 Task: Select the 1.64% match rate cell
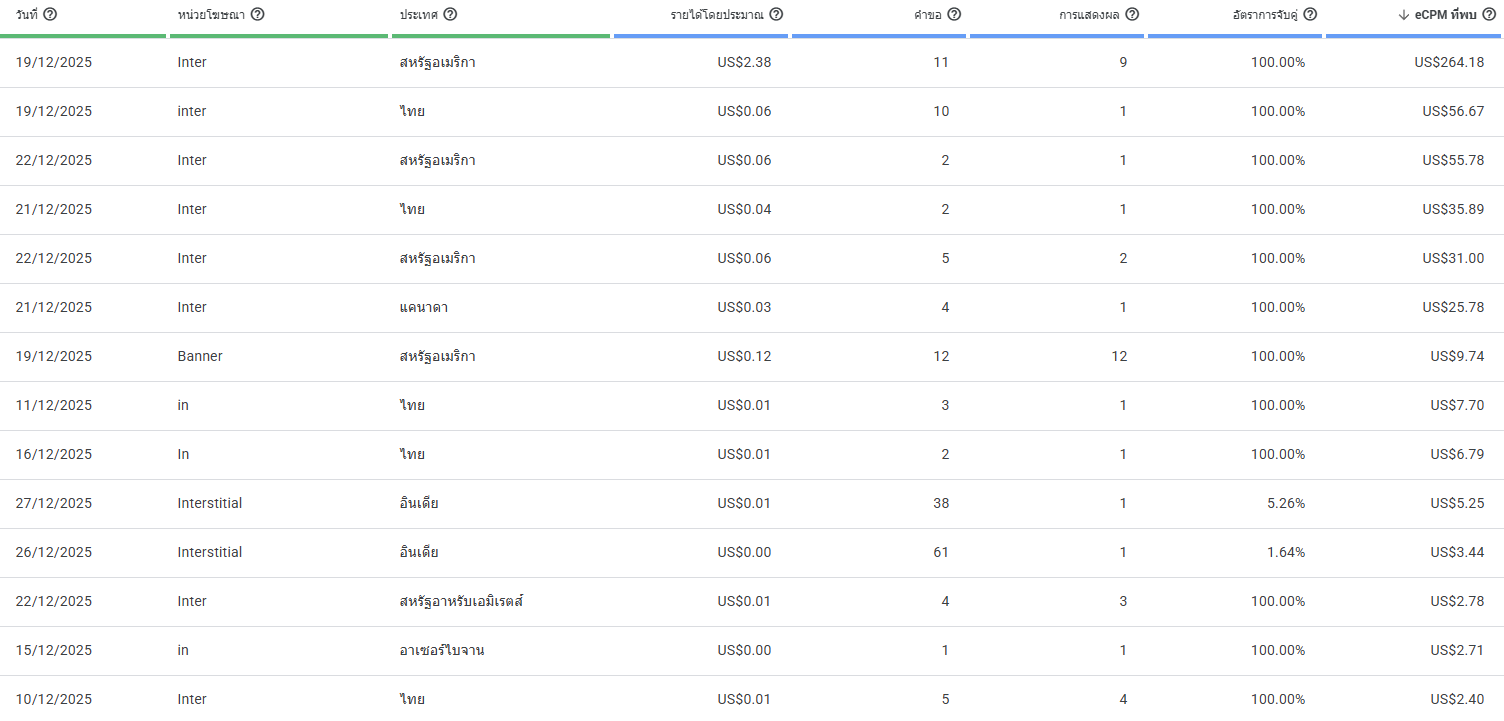tap(1285, 552)
